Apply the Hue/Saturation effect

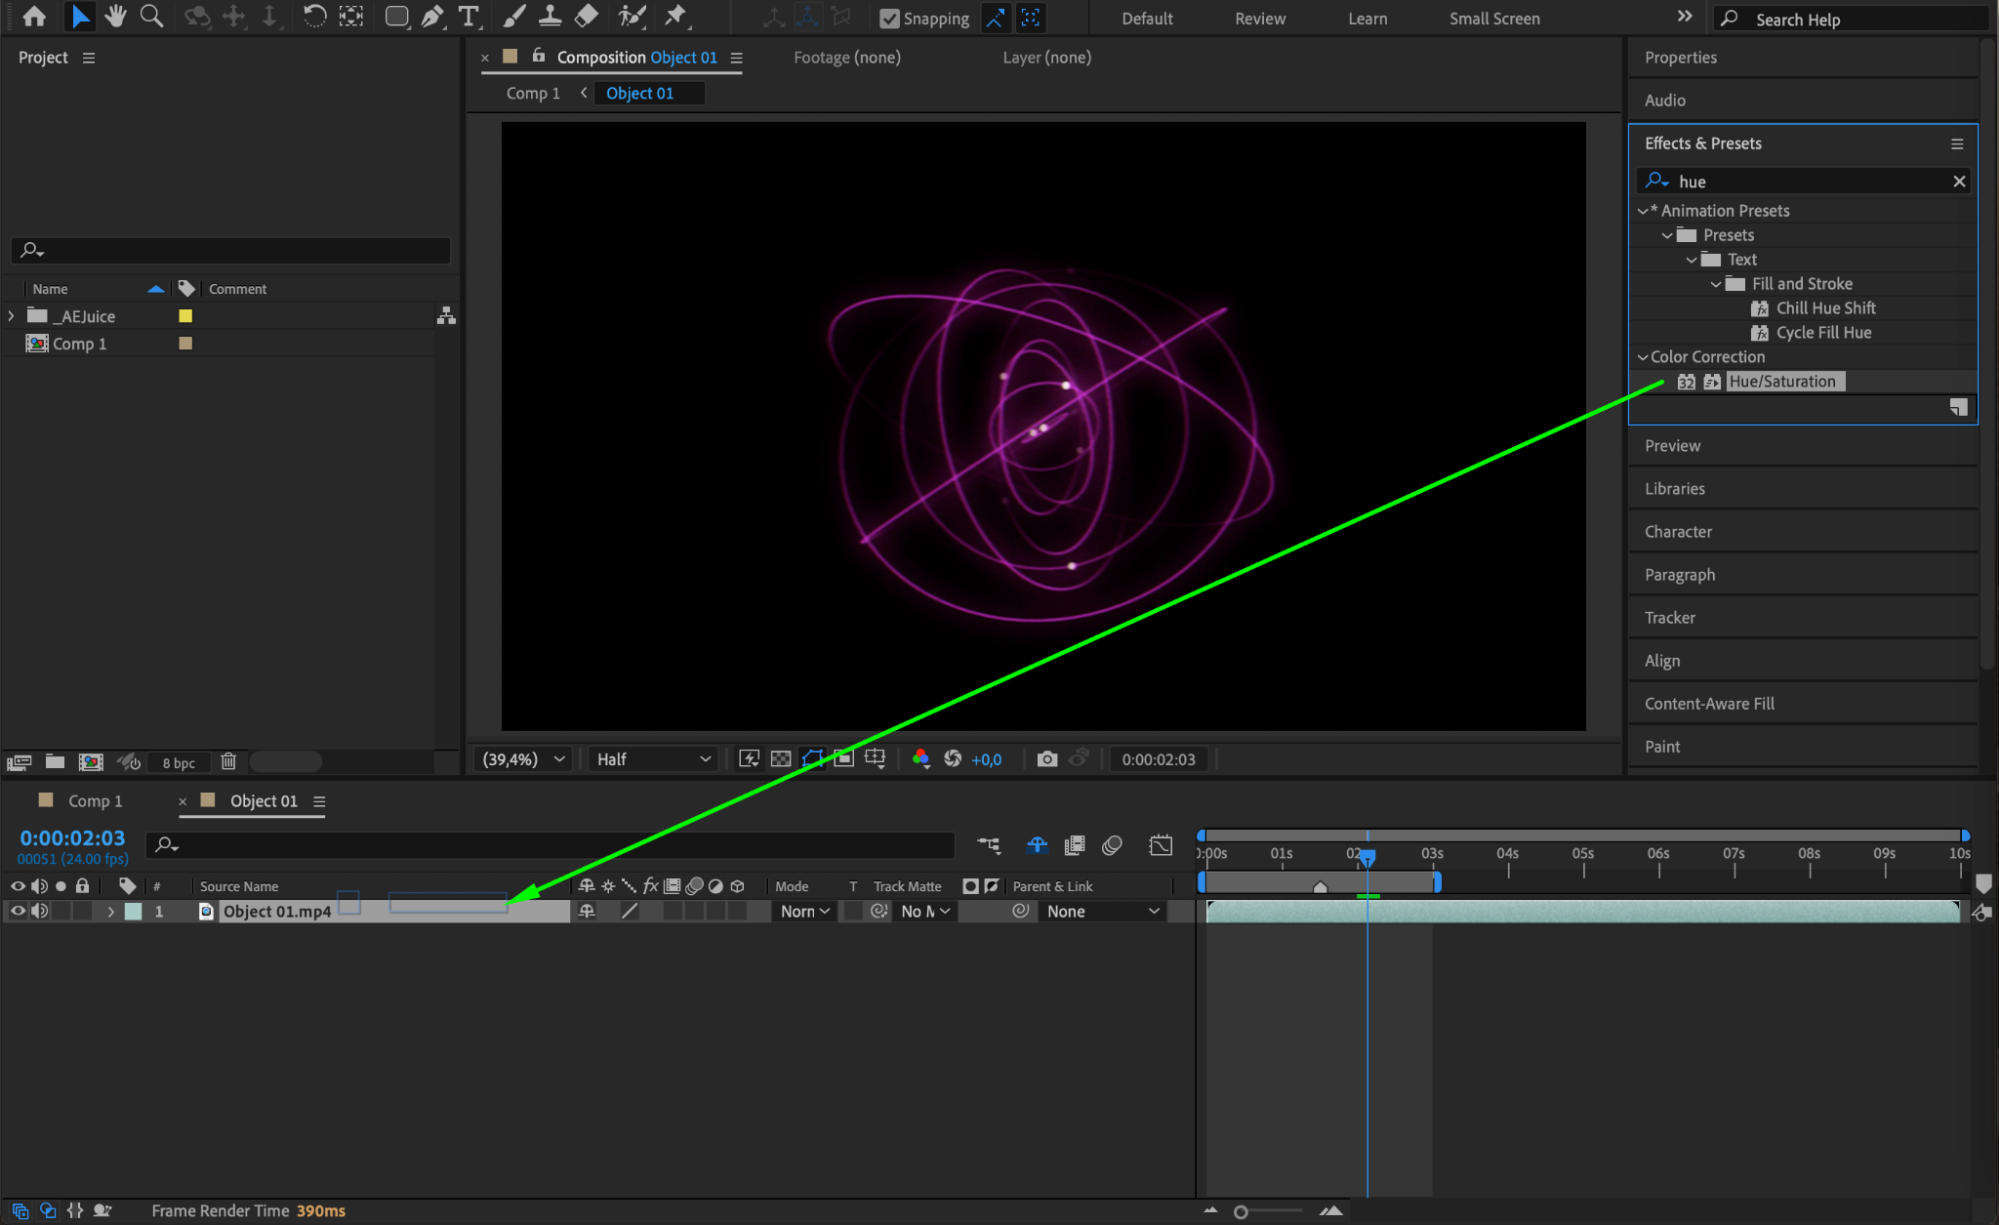[1782, 381]
